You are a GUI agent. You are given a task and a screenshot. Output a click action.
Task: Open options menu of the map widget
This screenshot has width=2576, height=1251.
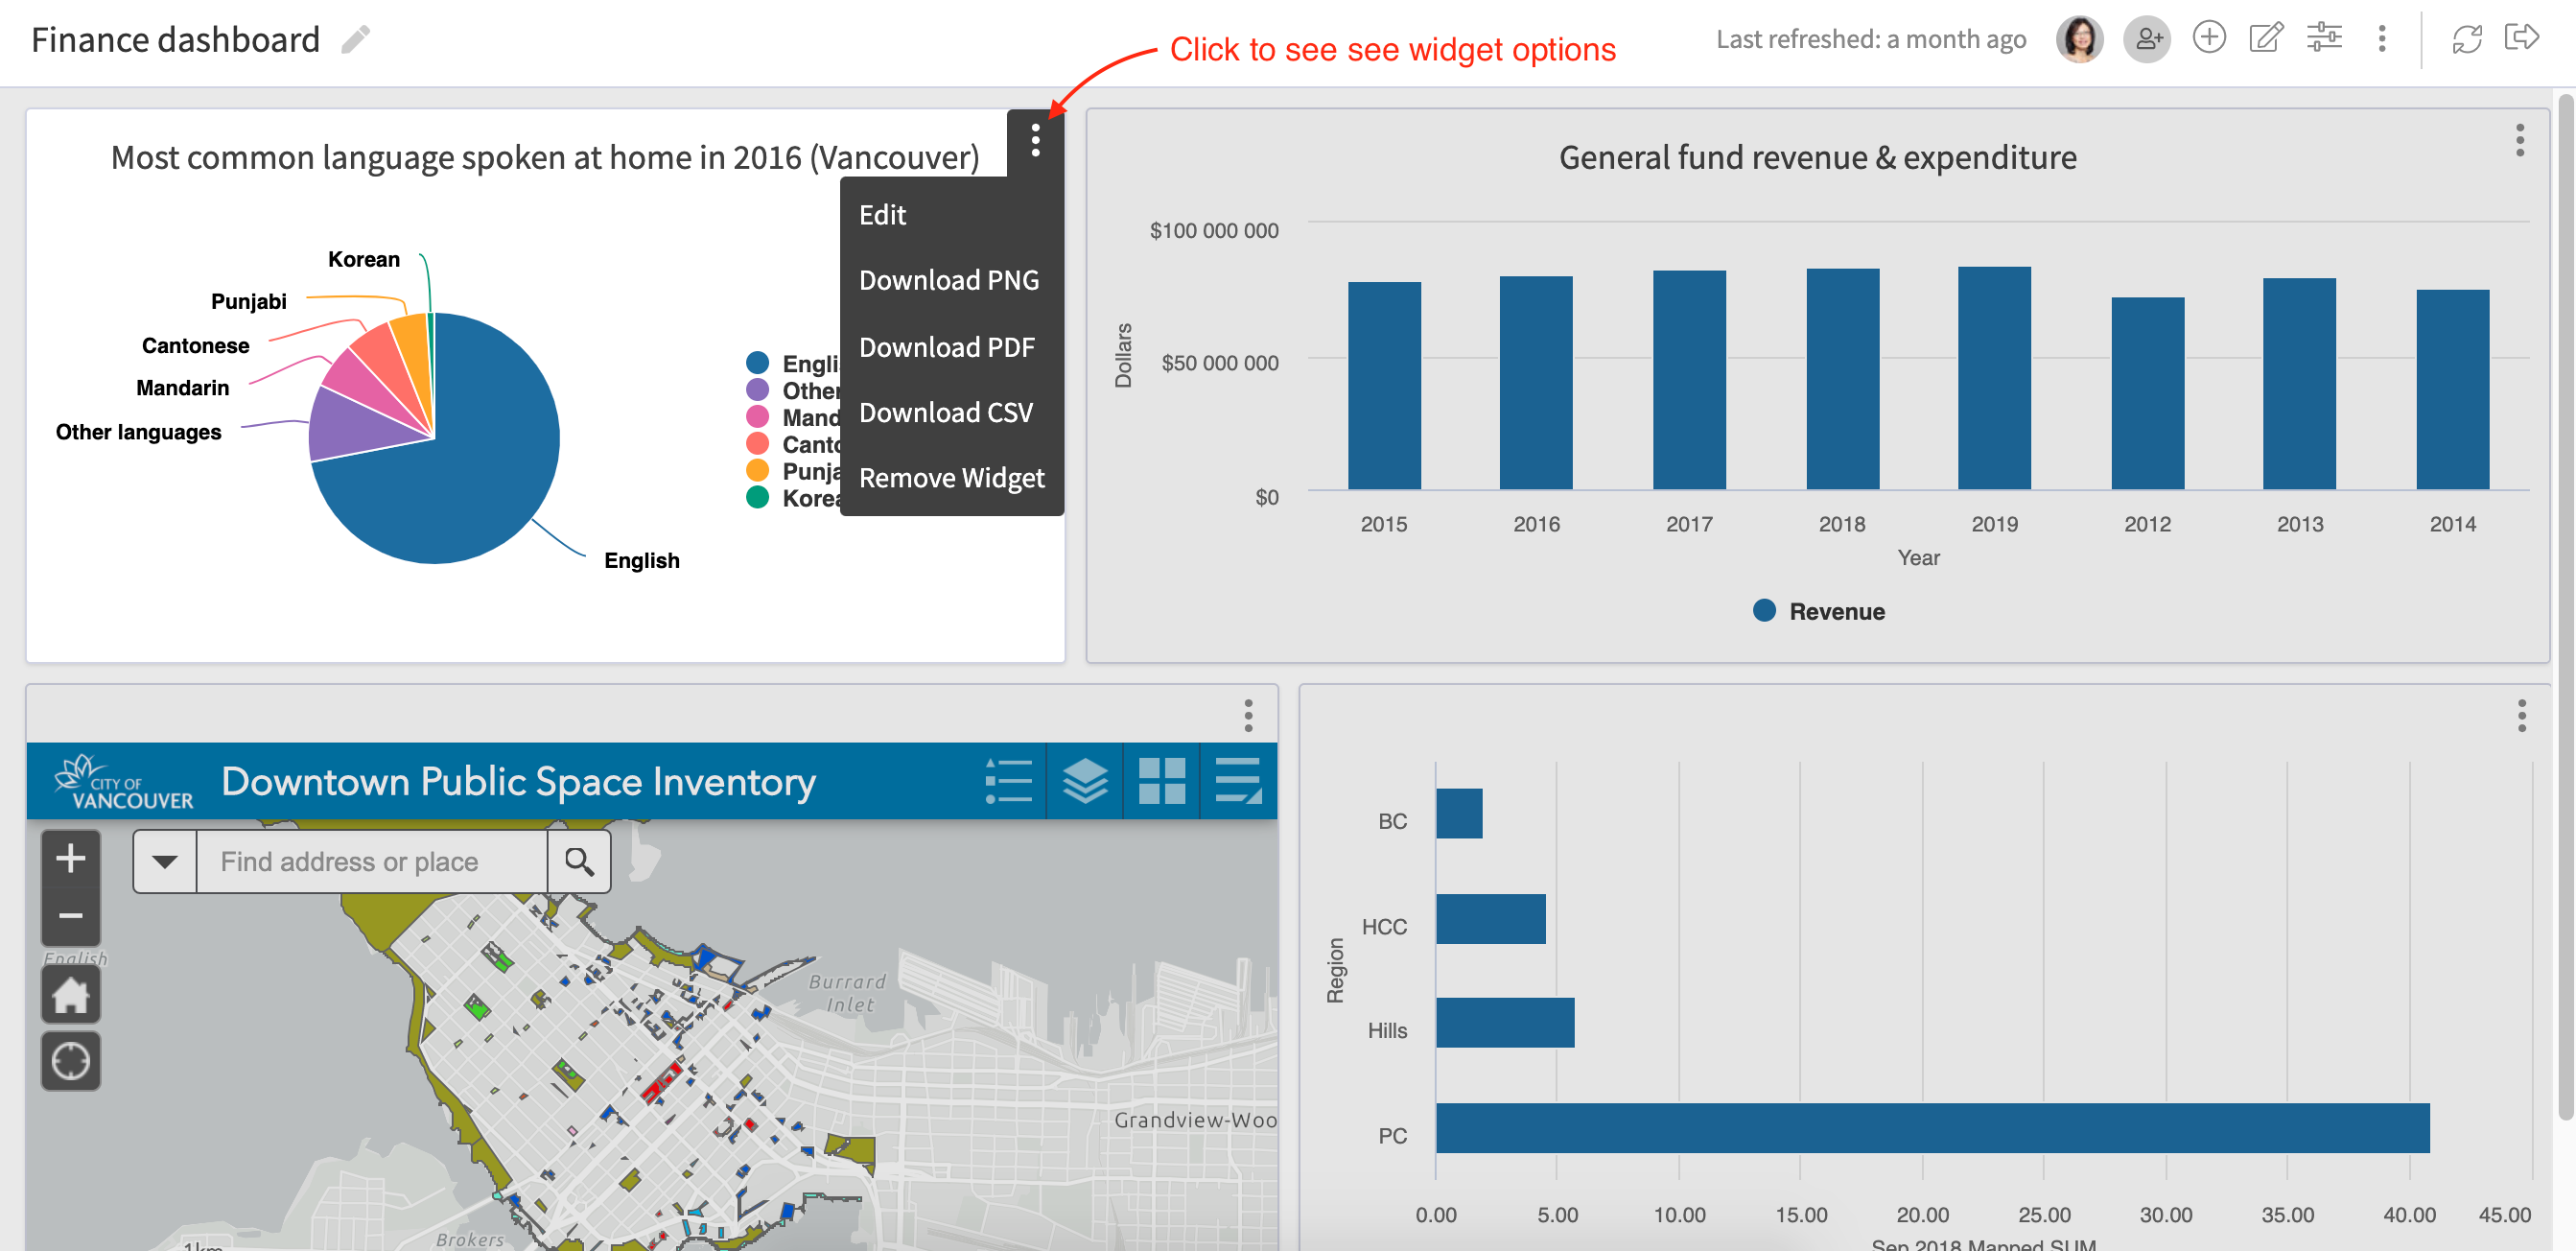[1247, 715]
